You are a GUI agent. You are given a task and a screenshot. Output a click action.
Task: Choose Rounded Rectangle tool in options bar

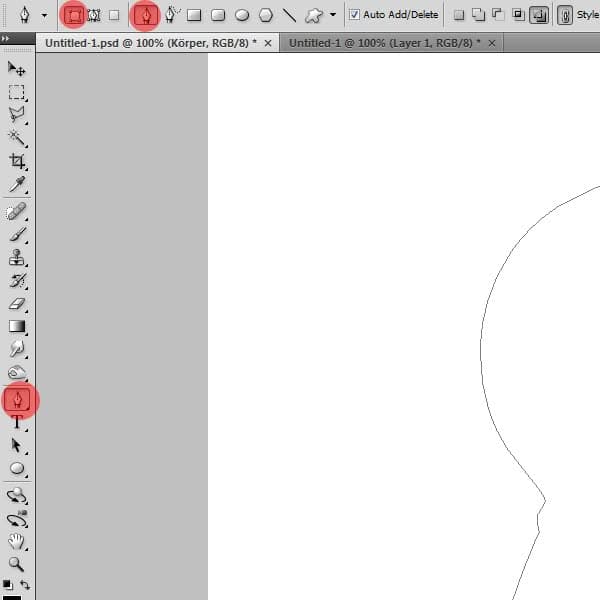[218, 15]
